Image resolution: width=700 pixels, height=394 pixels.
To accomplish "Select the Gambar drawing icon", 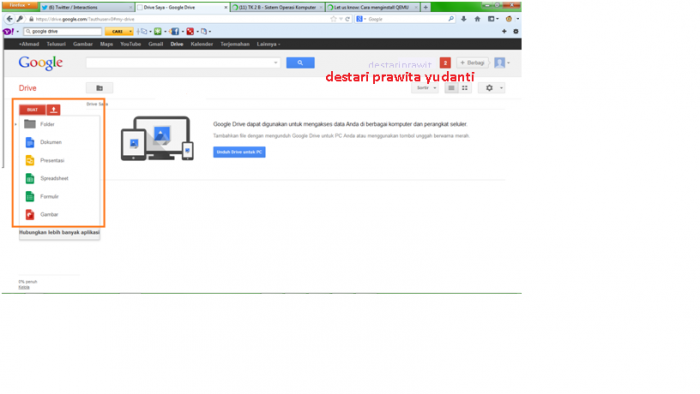I will pos(30,215).
